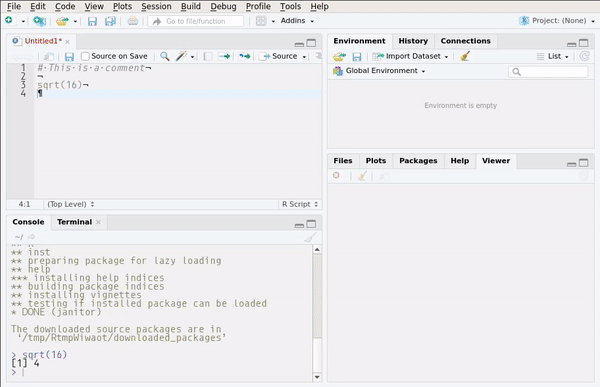Click the Load workspace folder icon

pyautogui.click(x=339, y=57)
